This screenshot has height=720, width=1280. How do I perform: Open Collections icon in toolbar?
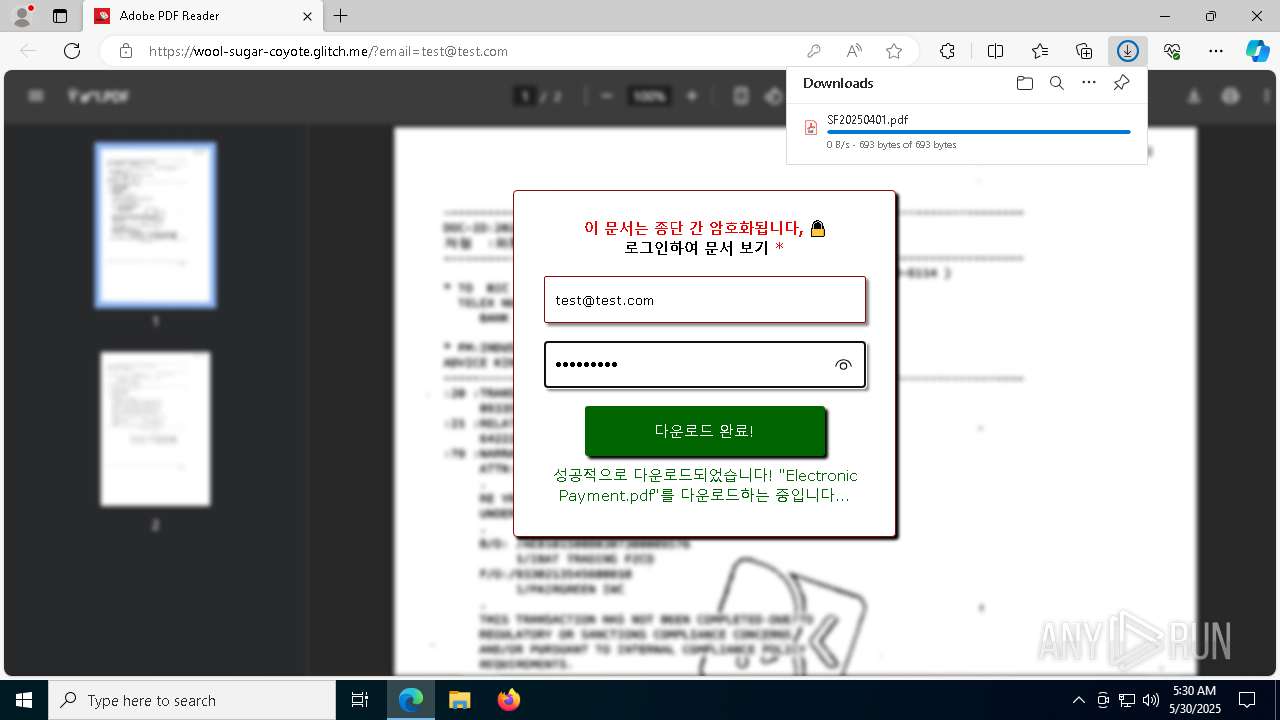tap(1084, 51)
